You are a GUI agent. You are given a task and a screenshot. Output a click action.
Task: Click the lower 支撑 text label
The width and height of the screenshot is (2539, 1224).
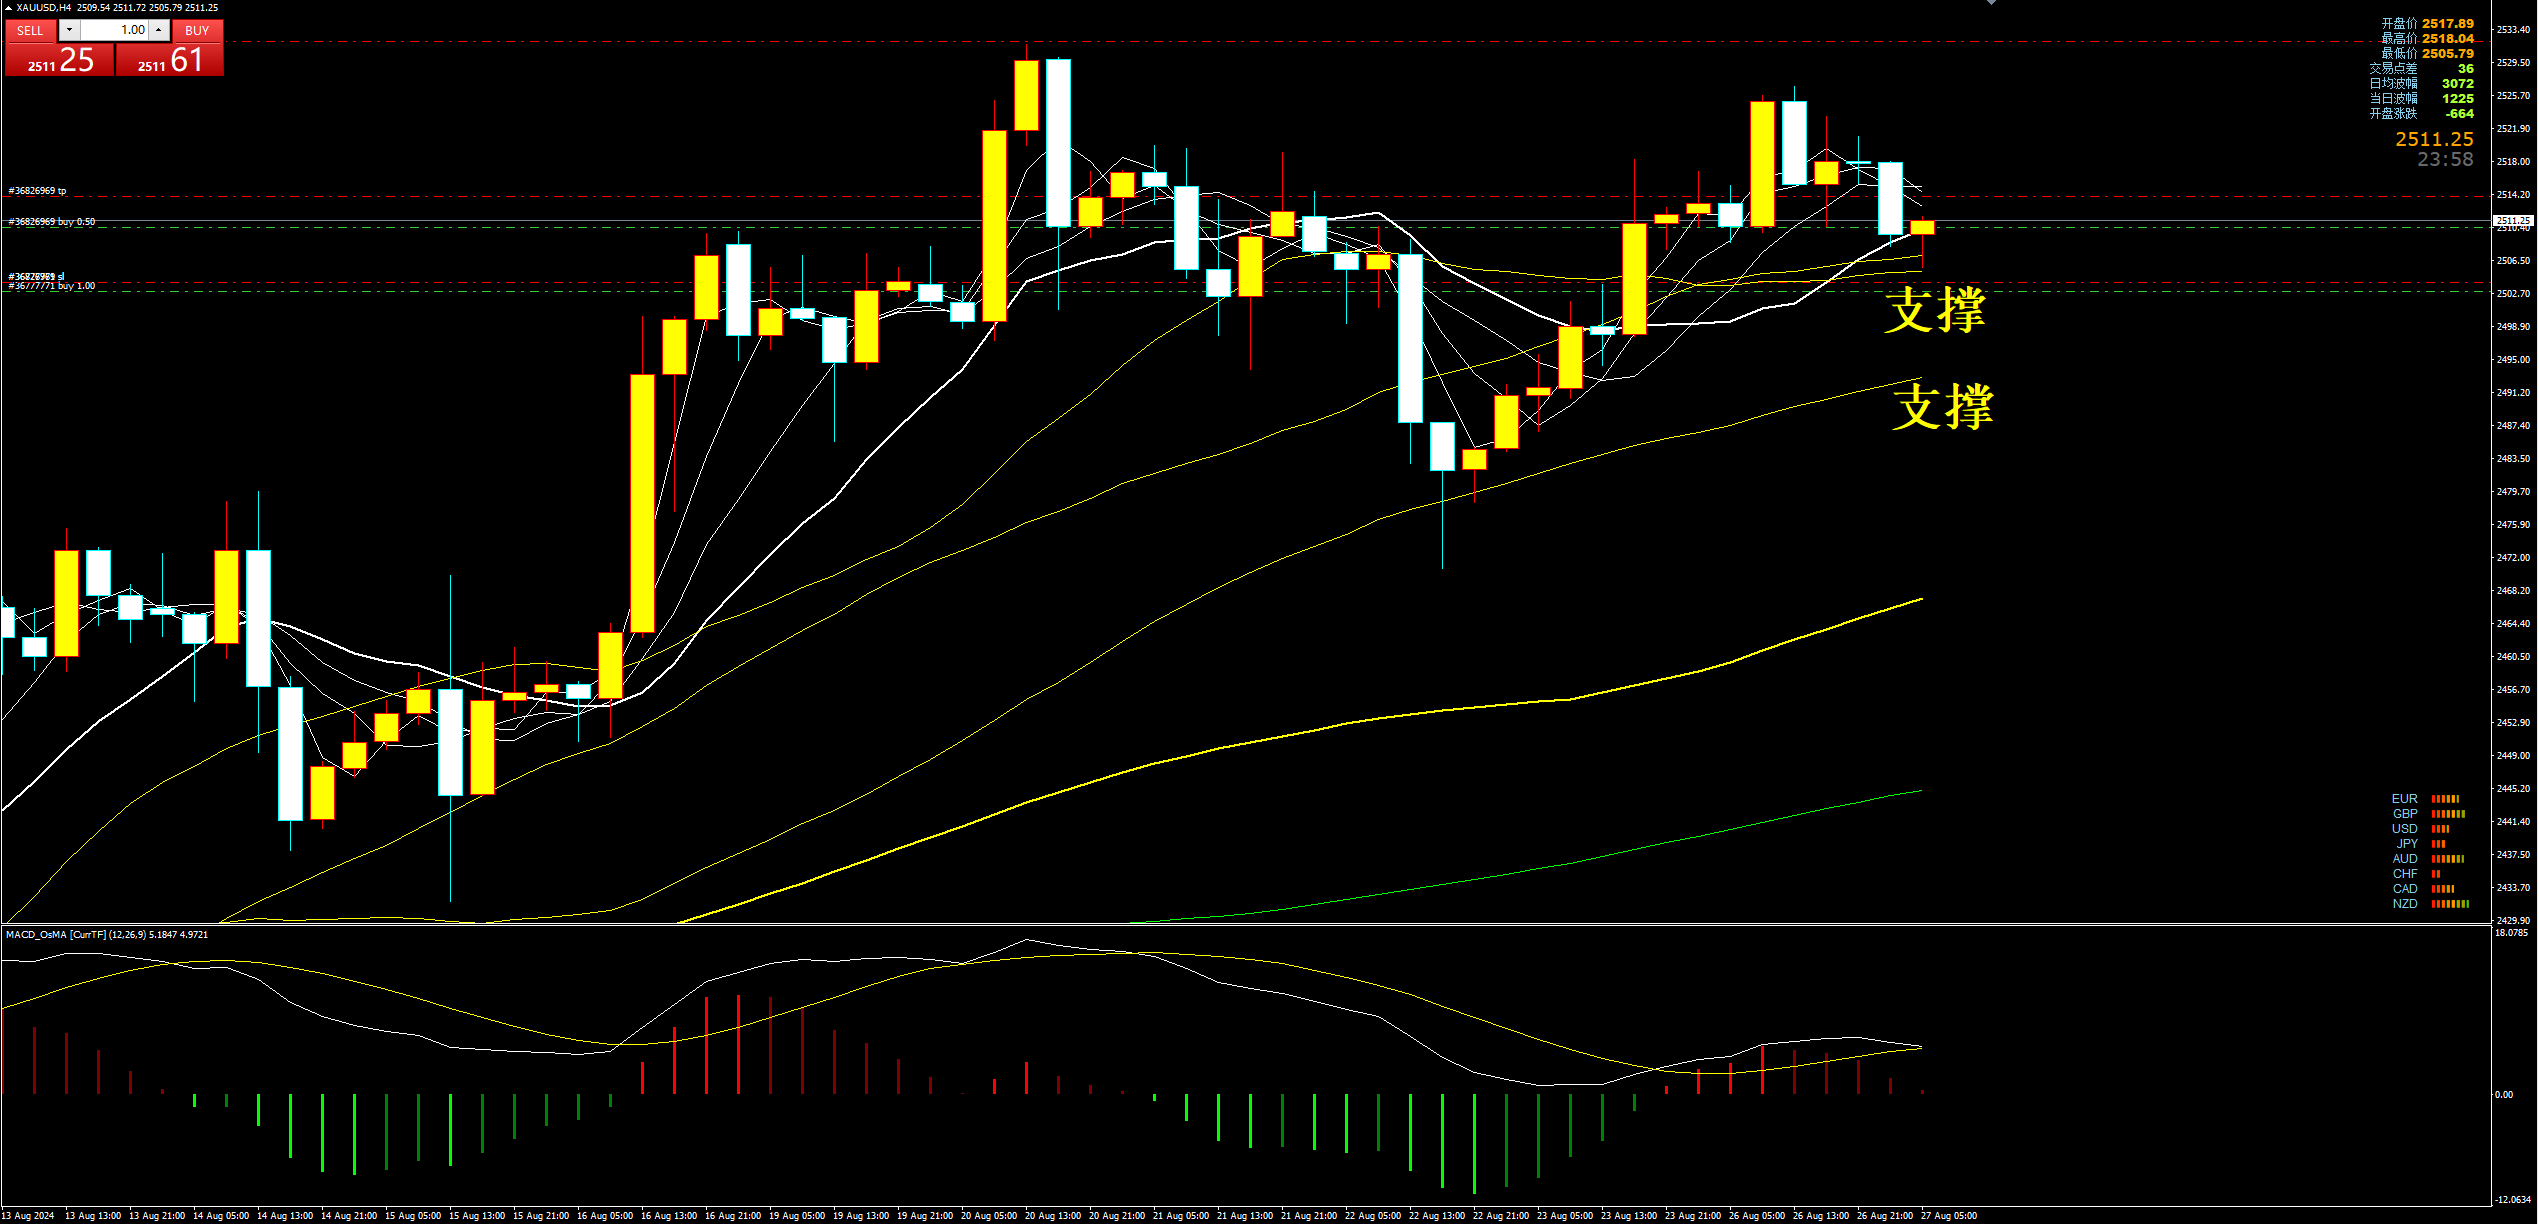(1942, 408)
